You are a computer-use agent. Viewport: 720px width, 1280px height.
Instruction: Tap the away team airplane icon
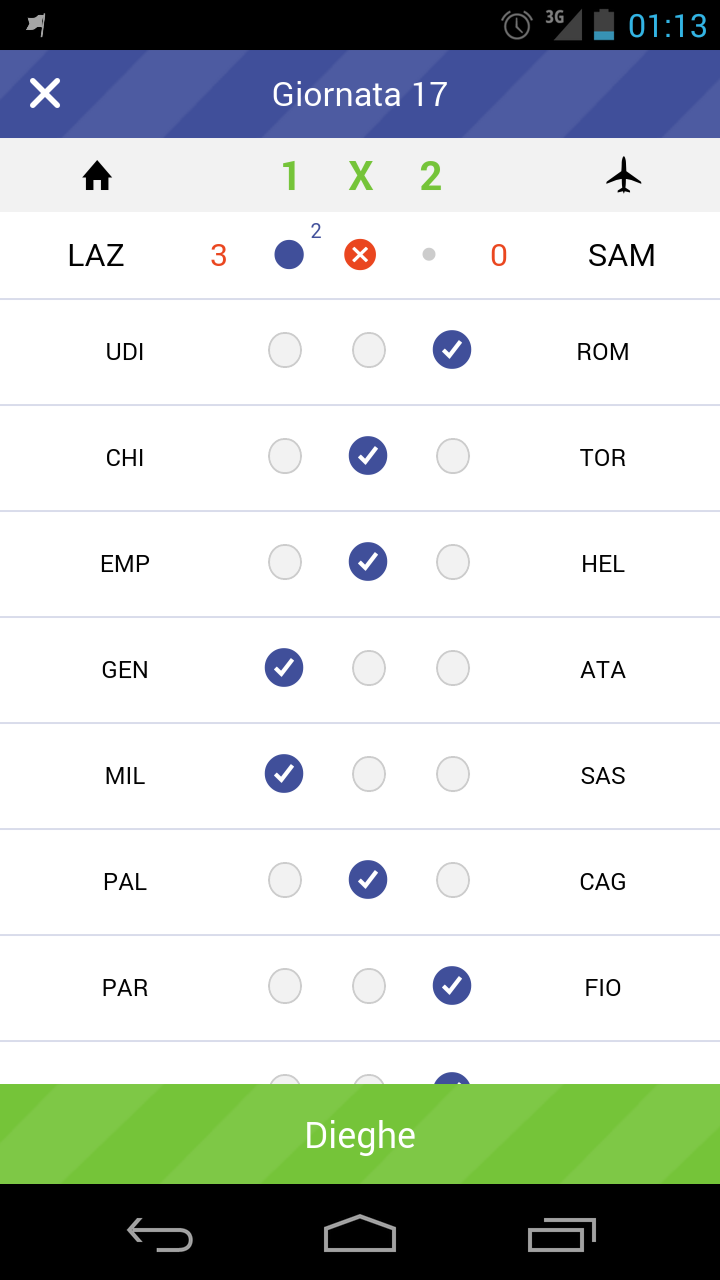point(624,175)
